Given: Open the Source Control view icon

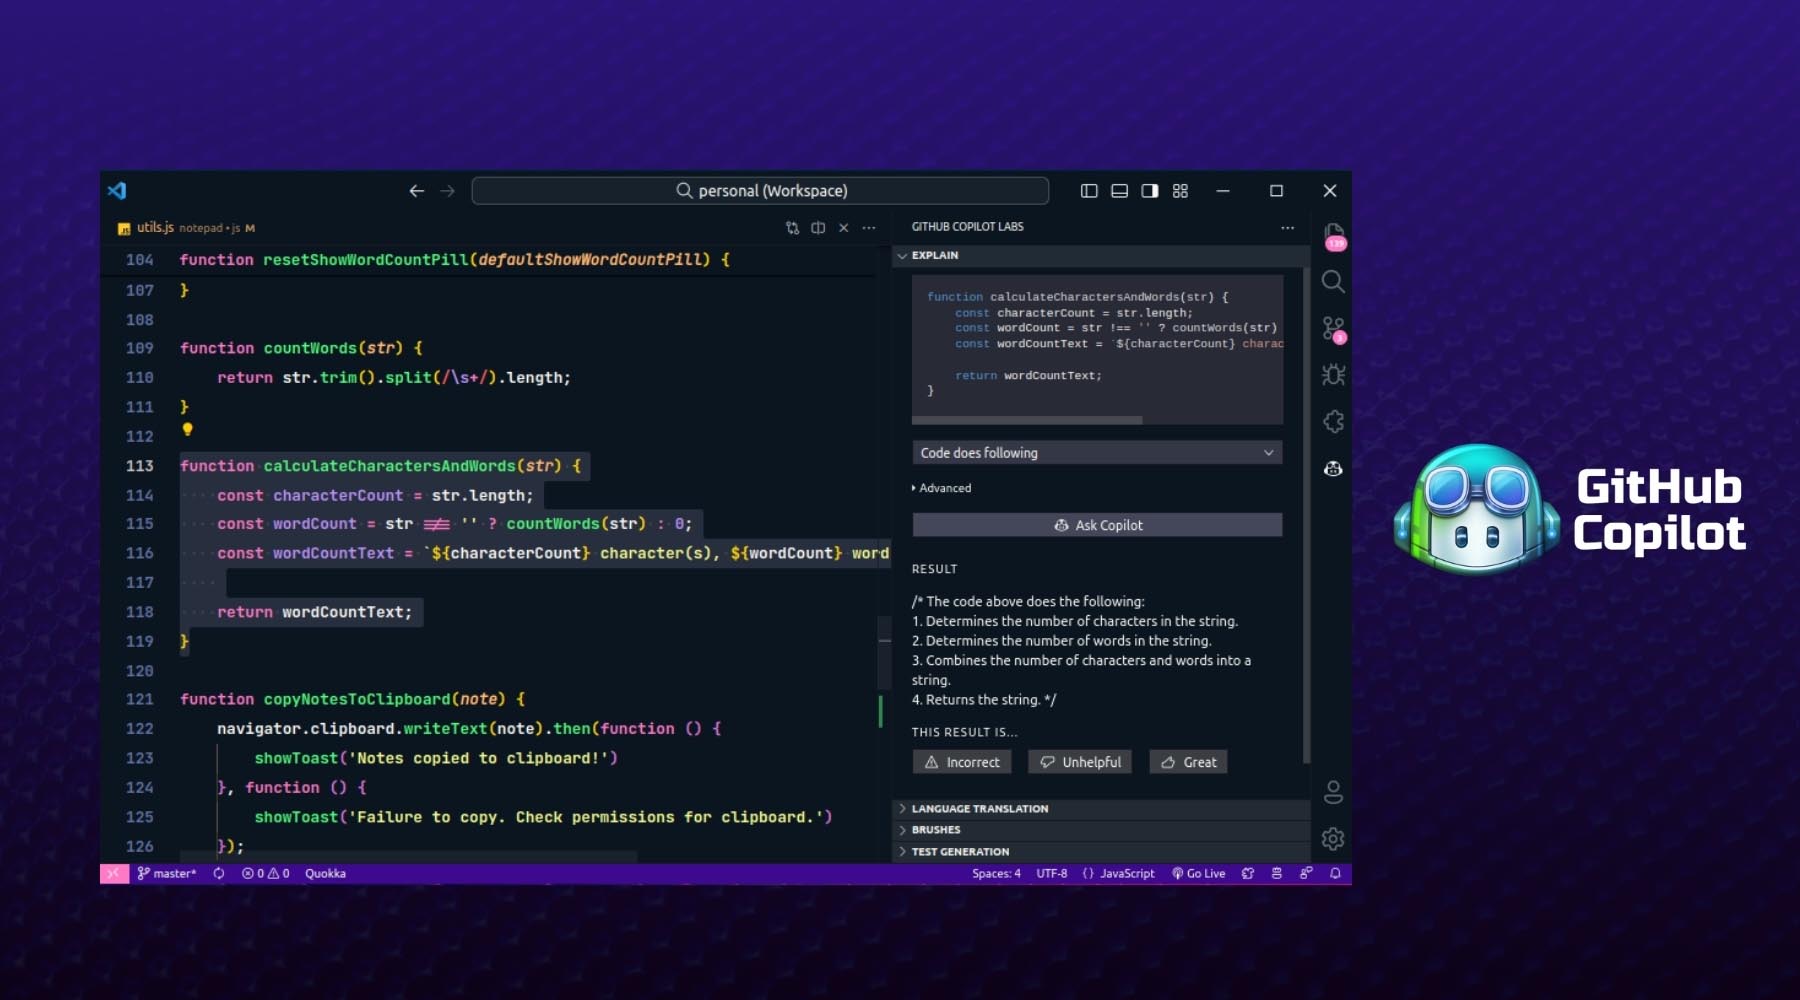Looking at the screenshot, I should (x=1333, y=328).
